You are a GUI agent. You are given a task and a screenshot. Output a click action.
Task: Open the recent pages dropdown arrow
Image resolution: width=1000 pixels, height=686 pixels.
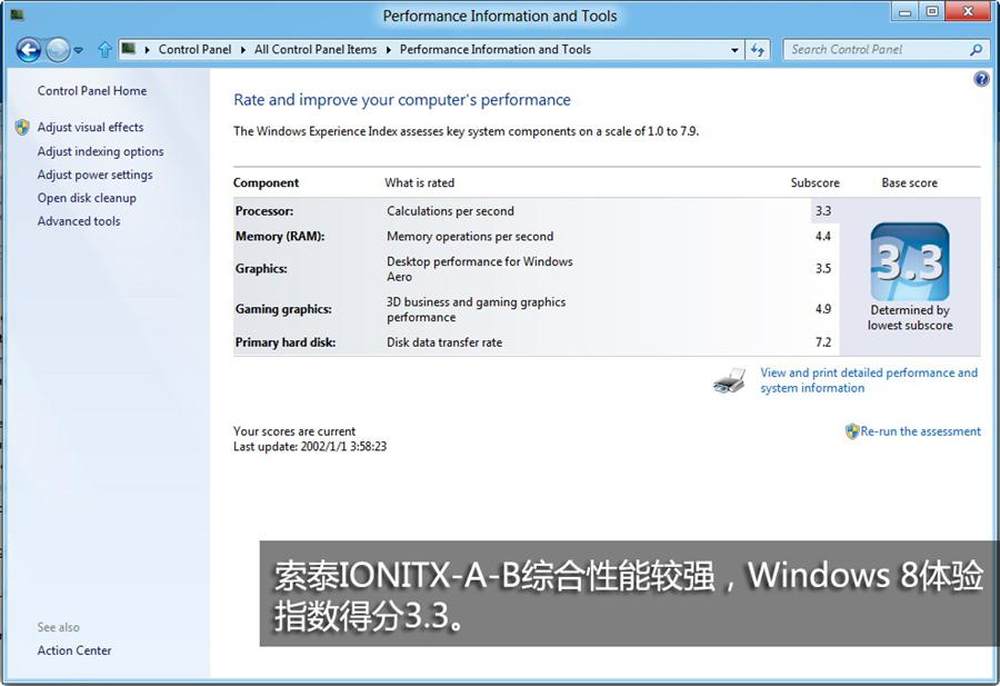[79, 50]
